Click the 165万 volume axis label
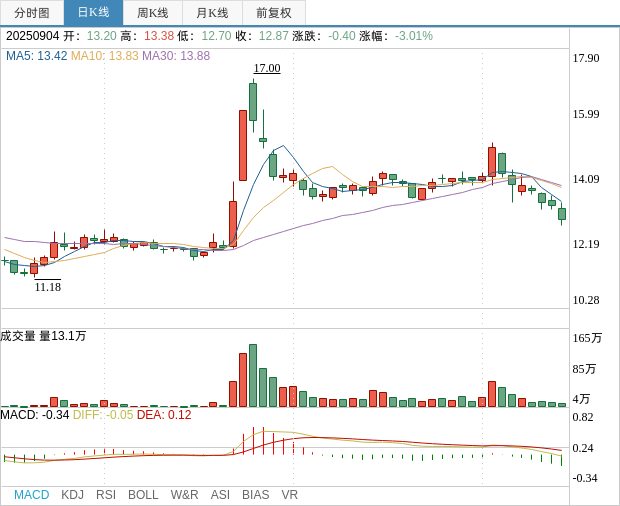Image resolution: width=620 pixels, height=506 pixels. click(x=588, y=338)
